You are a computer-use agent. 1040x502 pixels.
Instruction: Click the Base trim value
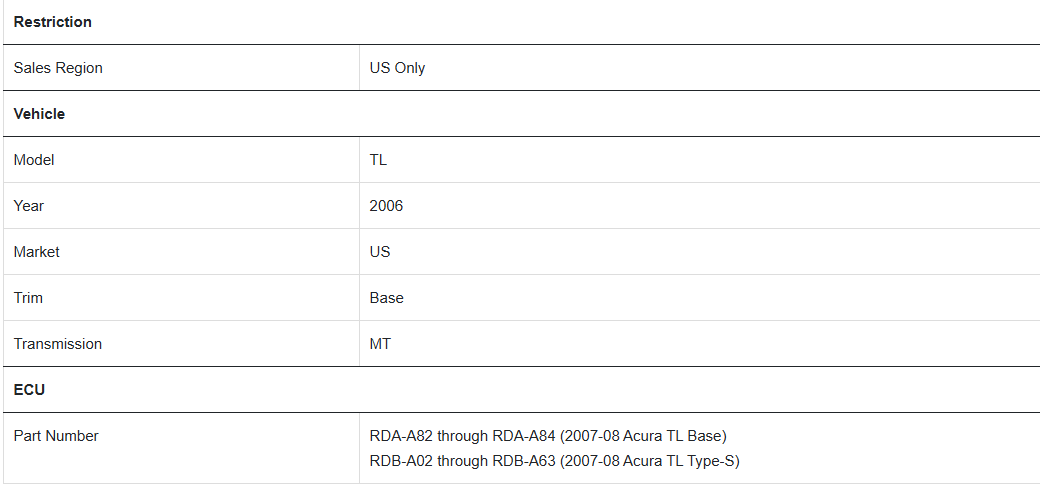(x=387, y=298)
